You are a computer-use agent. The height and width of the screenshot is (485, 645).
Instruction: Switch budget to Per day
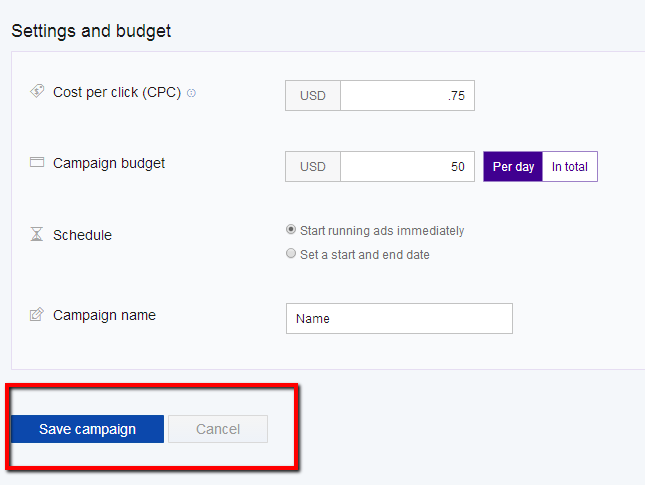[513, 167]
